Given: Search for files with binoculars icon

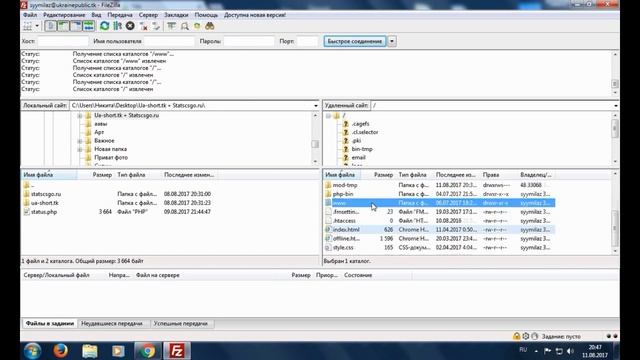Looking at the screenshot, I should click(x=210, y=26).
